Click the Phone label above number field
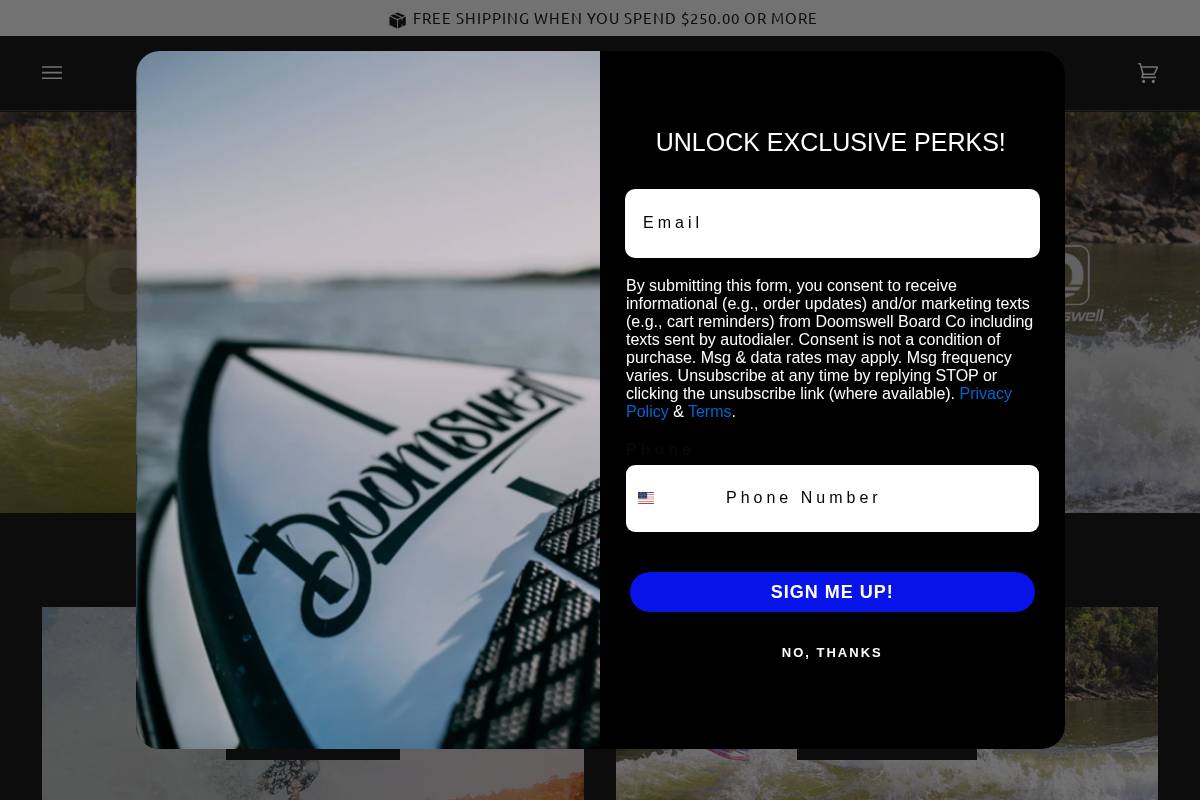Image resolution: width=1200 pixels, height=800 pixels. (x=660, y=450)
